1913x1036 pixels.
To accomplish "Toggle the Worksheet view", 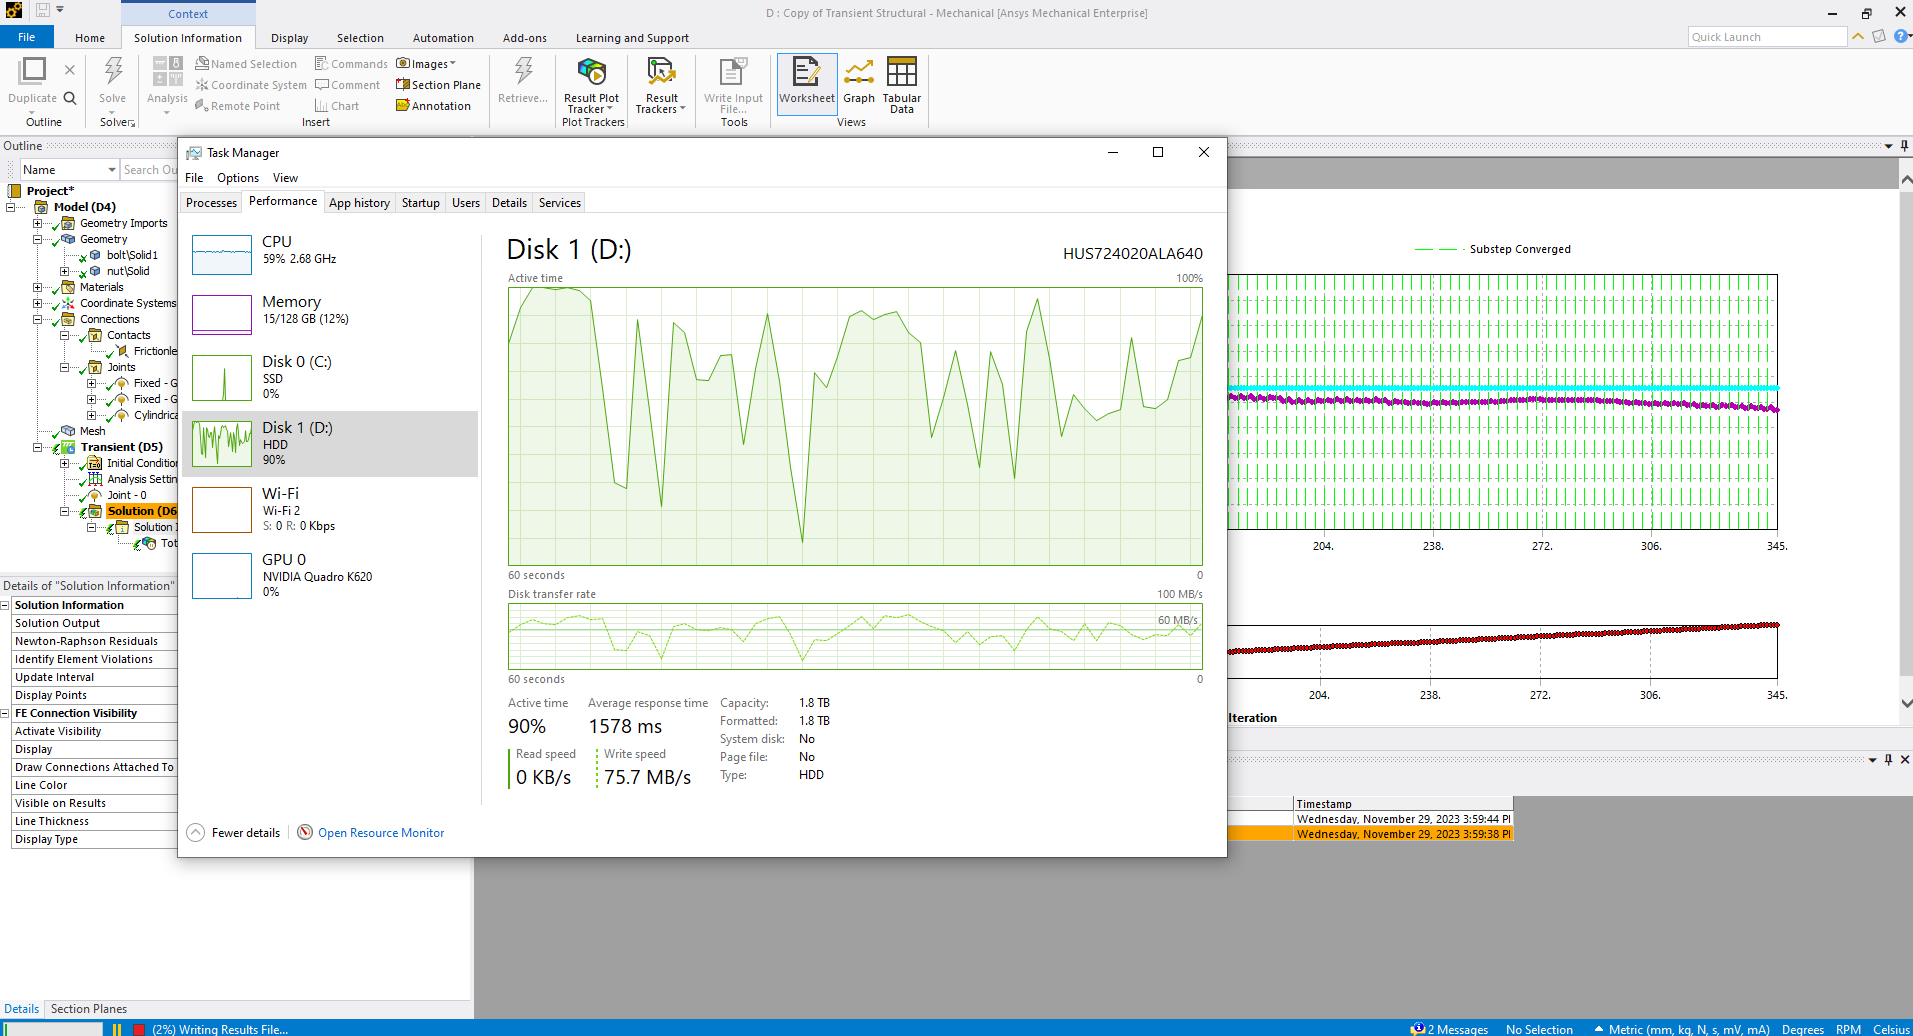I will pos(807,82).
